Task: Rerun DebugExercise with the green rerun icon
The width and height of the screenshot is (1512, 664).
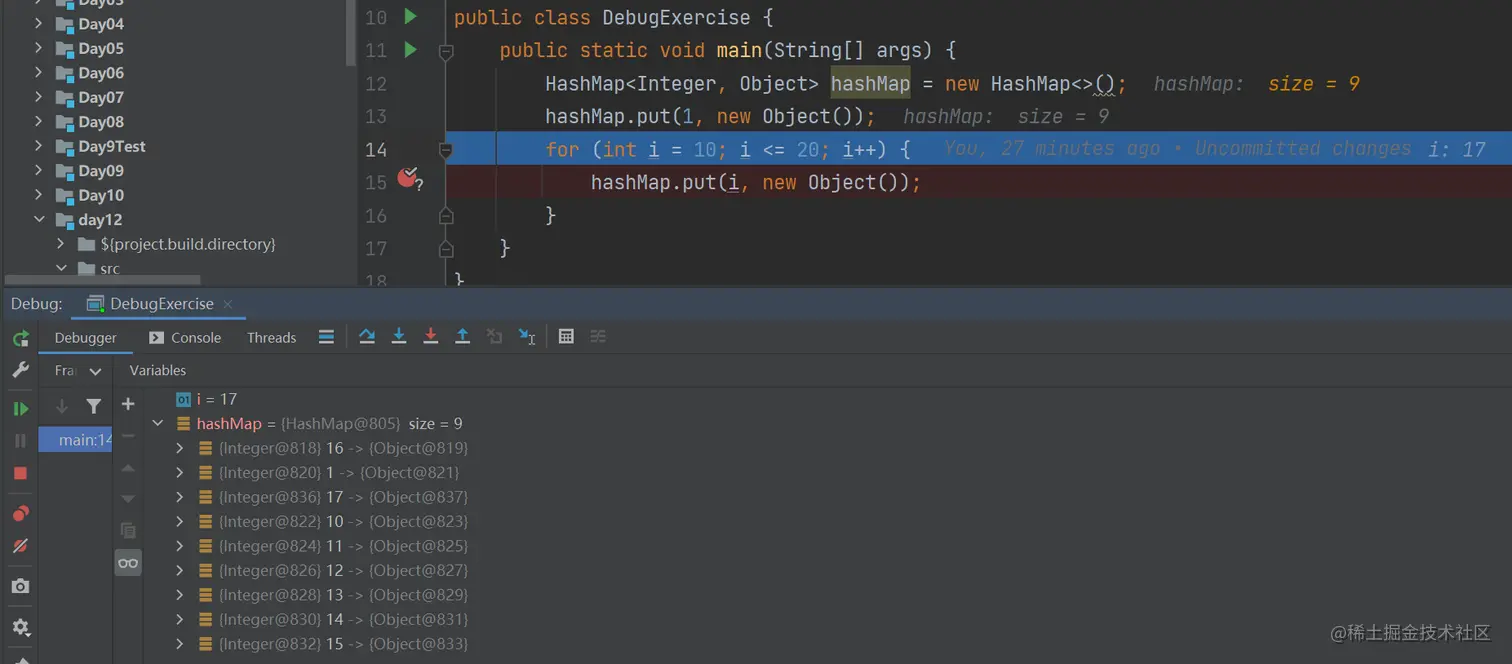Action: click(x=20, y=338)
